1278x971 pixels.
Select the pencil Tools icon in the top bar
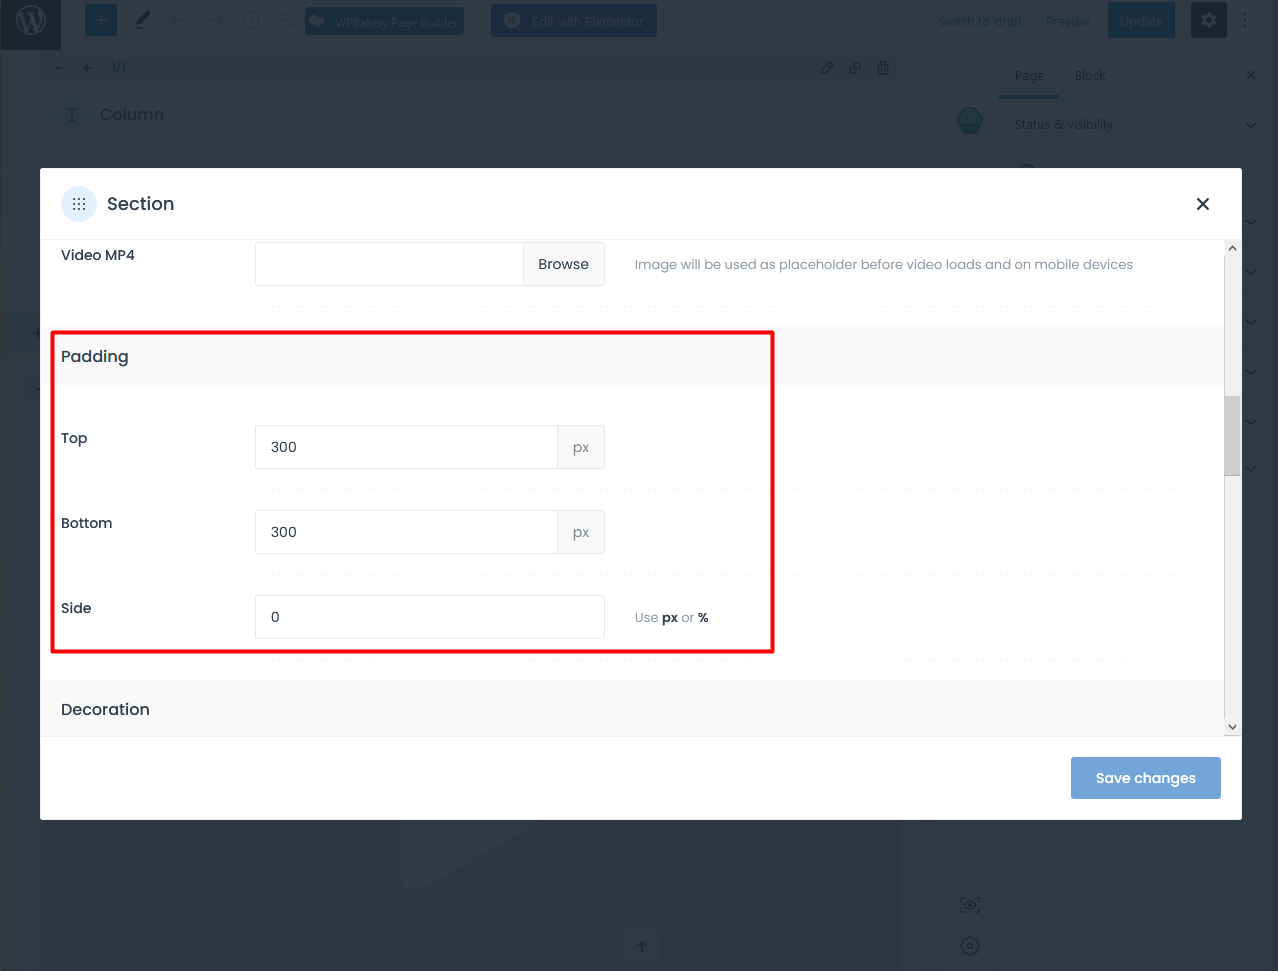(142, 20)
